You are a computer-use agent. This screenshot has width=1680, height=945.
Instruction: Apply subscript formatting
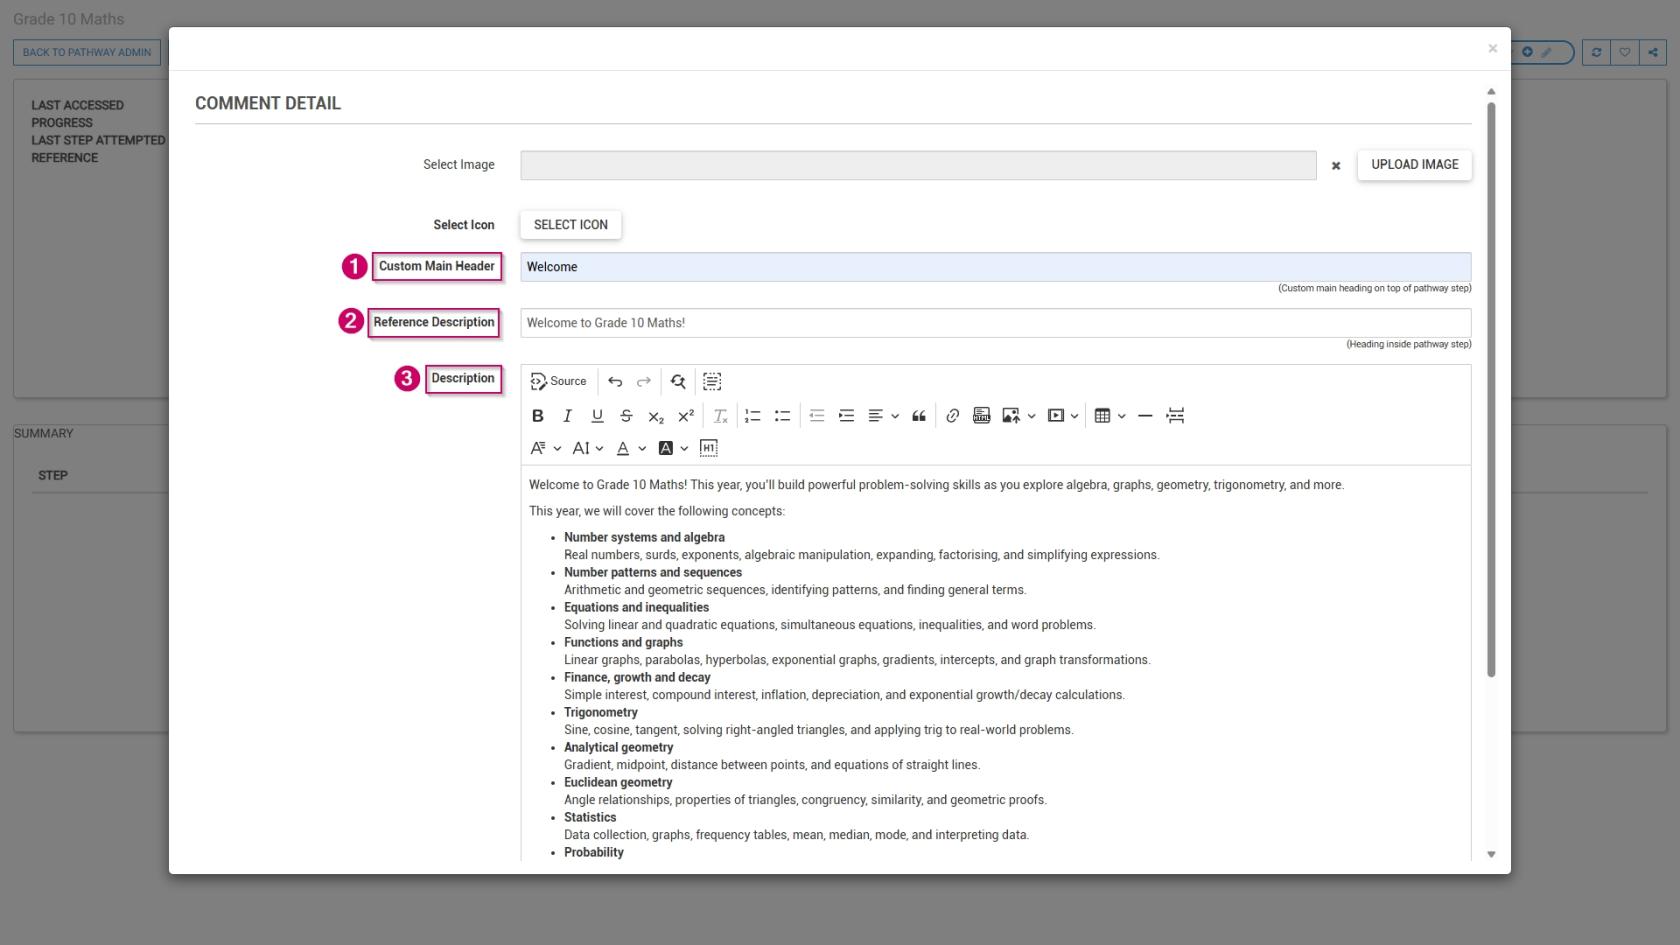(x=656, y=416)
